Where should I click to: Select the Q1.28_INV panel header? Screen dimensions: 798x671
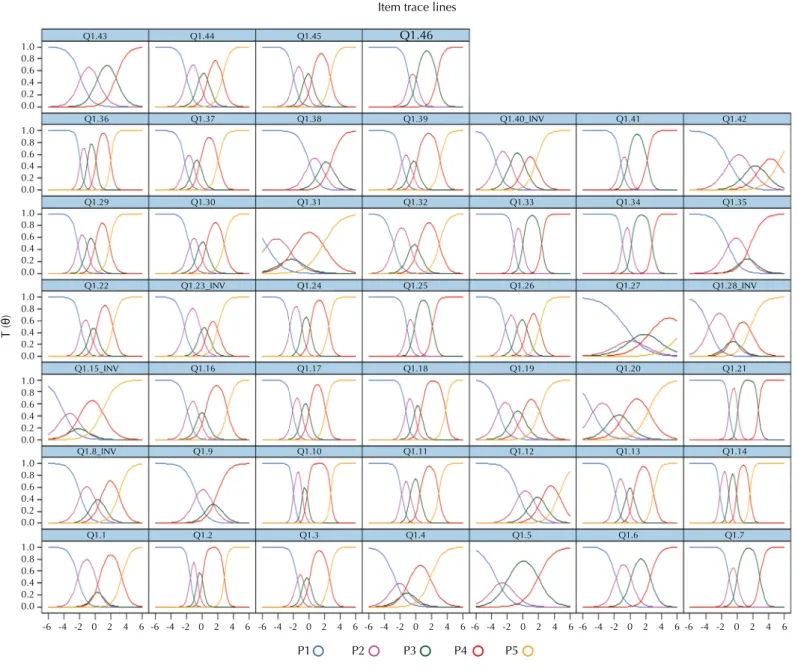(737, 286)
